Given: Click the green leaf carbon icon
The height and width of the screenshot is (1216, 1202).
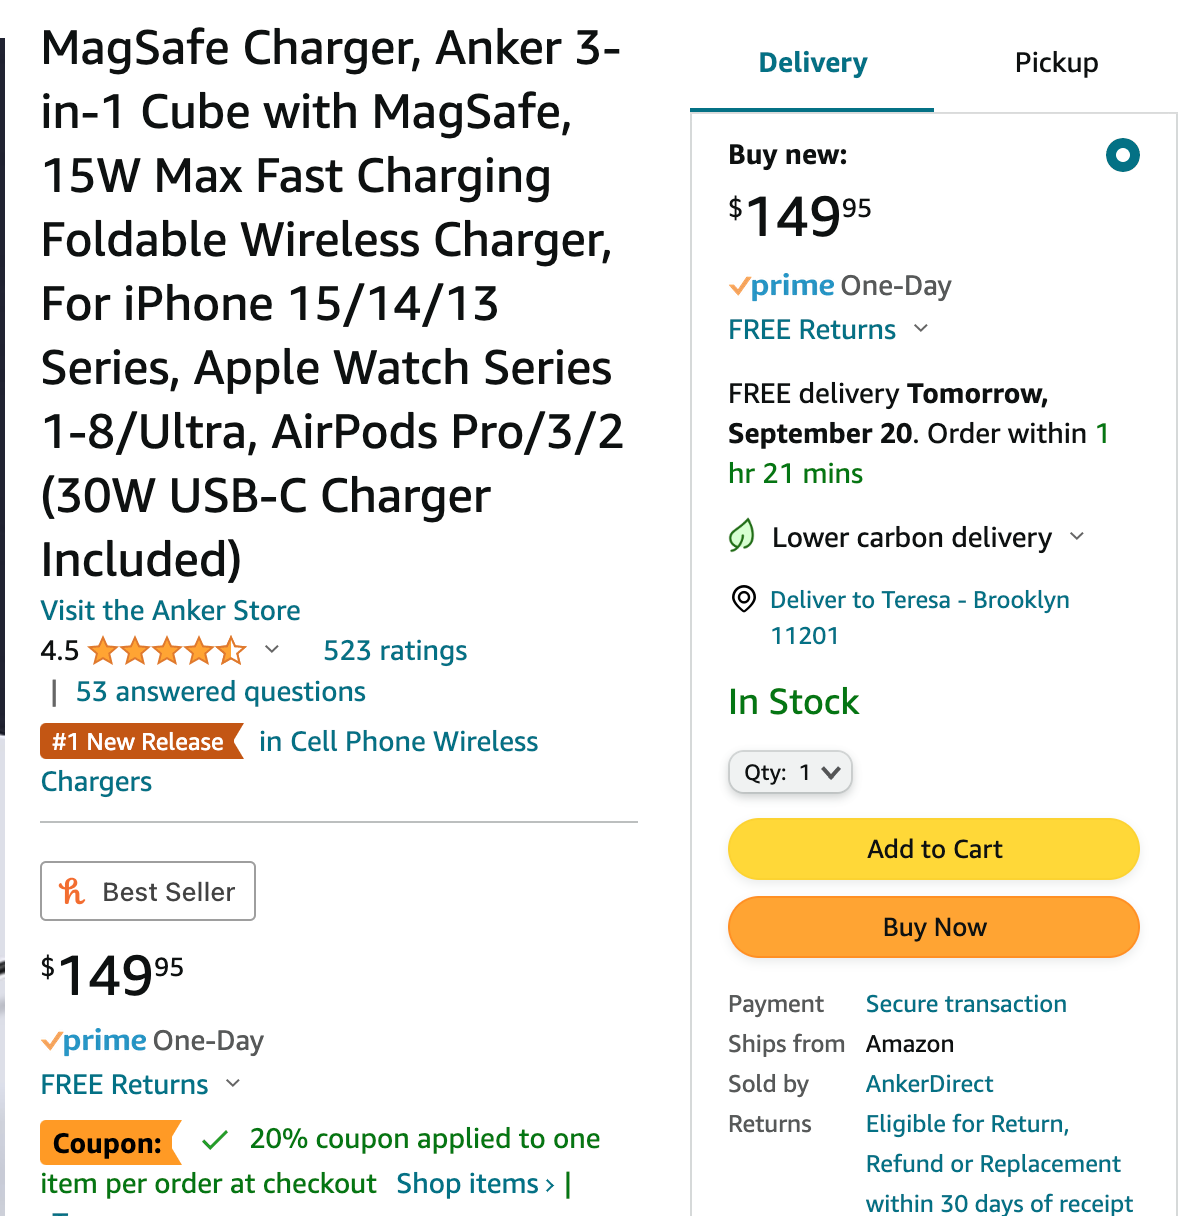Looking at the screenshot, I should (x=742, y=536).
